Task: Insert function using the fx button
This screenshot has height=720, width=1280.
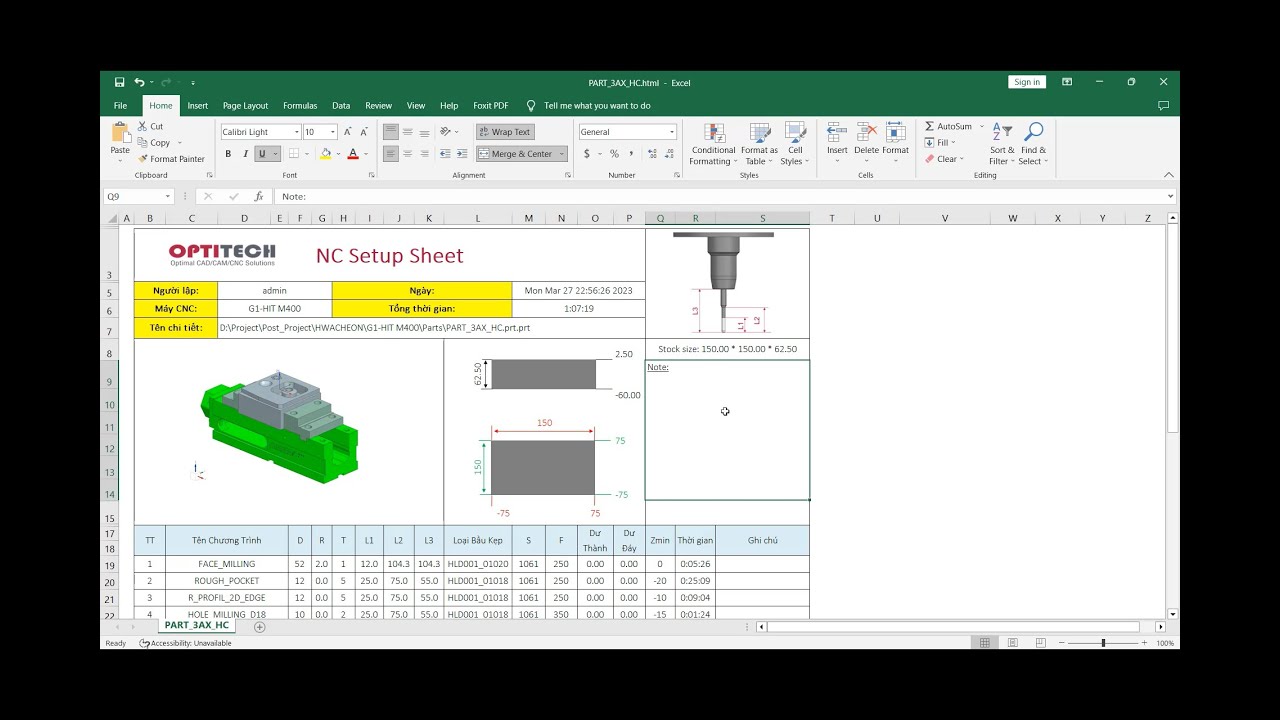Action: pos(259,197)
